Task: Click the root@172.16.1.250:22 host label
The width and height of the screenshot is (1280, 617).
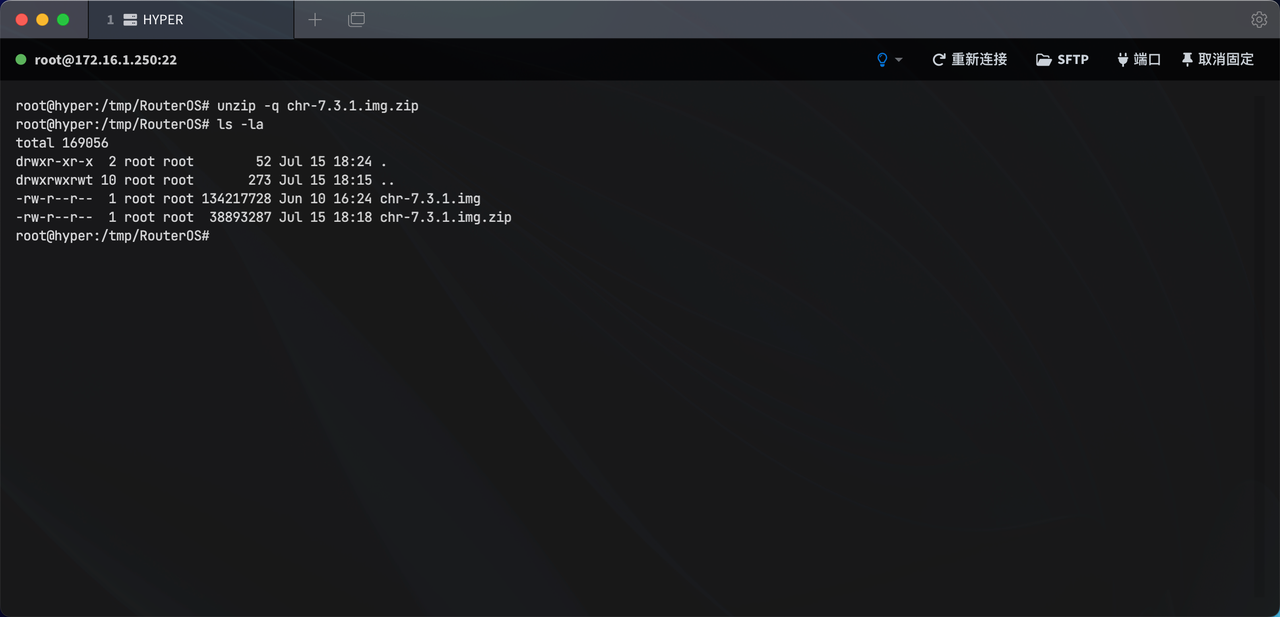Action: coord(106,60)
